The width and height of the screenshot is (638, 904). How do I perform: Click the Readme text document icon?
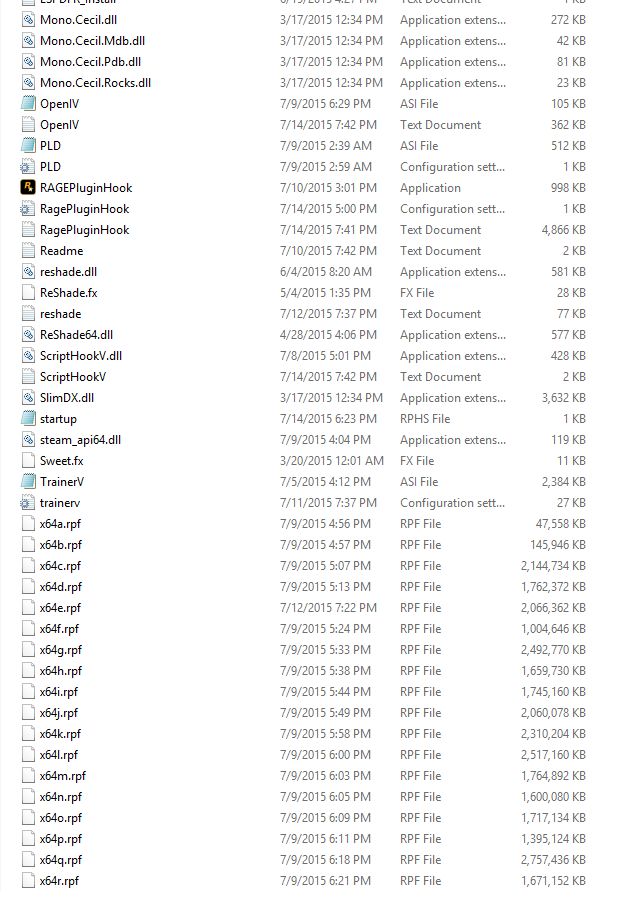click(x=28, y=251)
